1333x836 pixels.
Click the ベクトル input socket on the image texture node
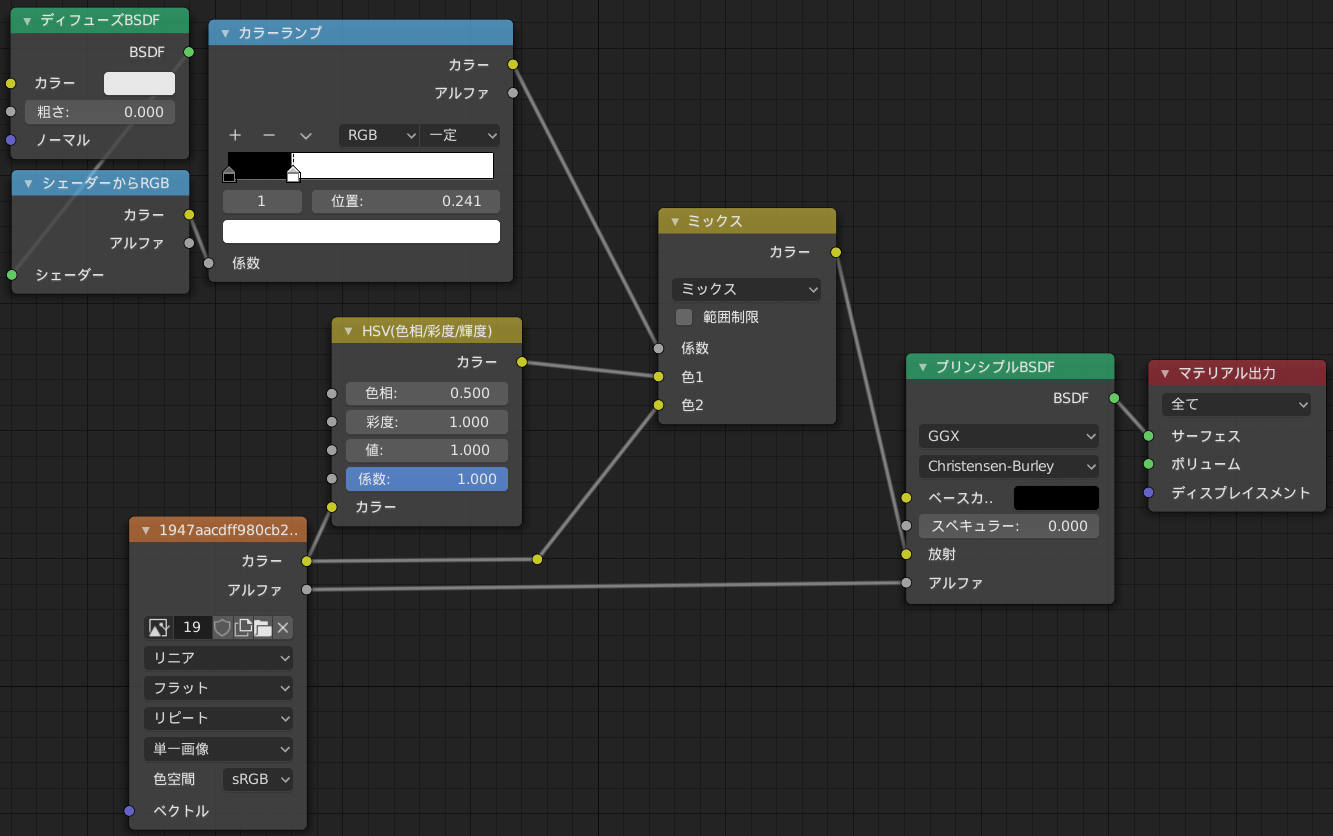click(x=130, y=811)
